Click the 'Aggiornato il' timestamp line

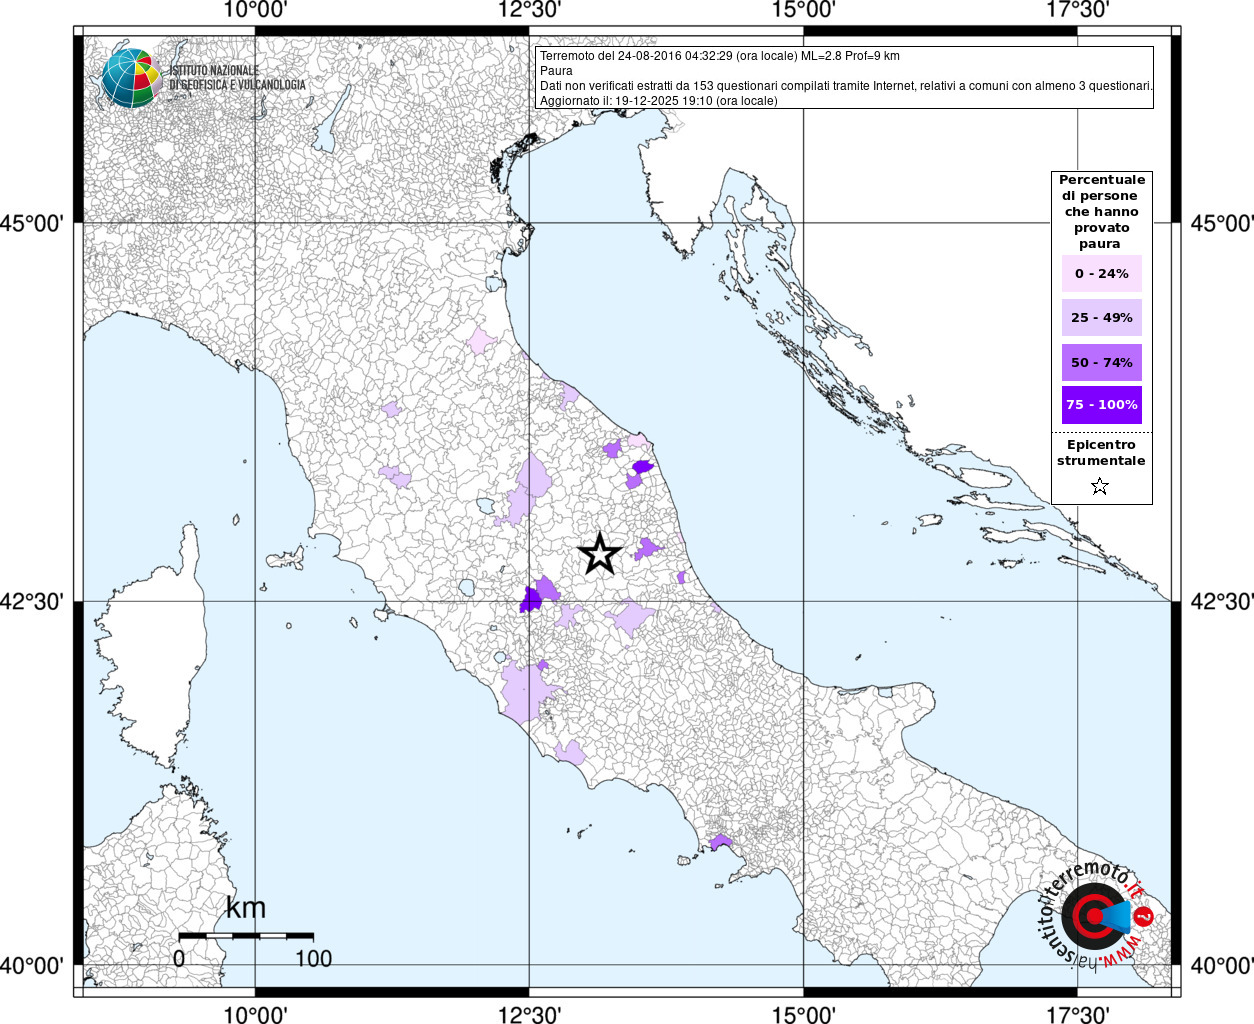coord(658,101)
